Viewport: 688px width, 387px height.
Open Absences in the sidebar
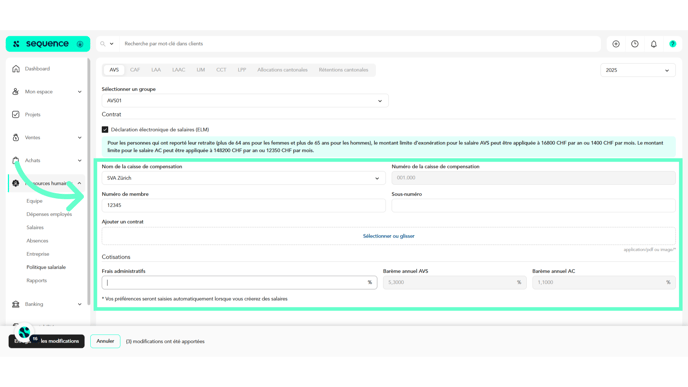click(37, 240)
